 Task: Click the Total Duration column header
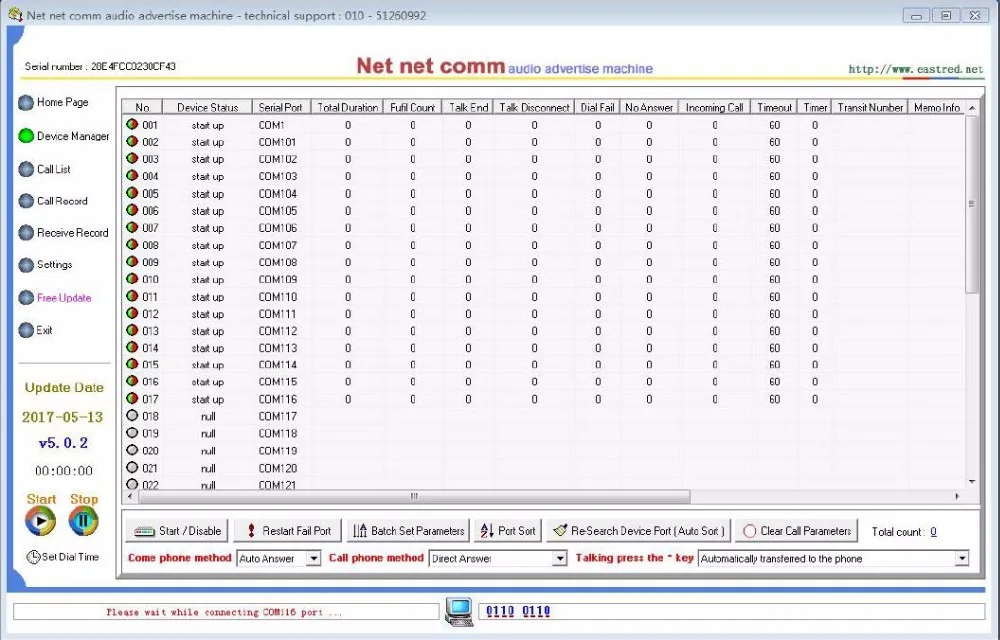[x=348, y=107]
